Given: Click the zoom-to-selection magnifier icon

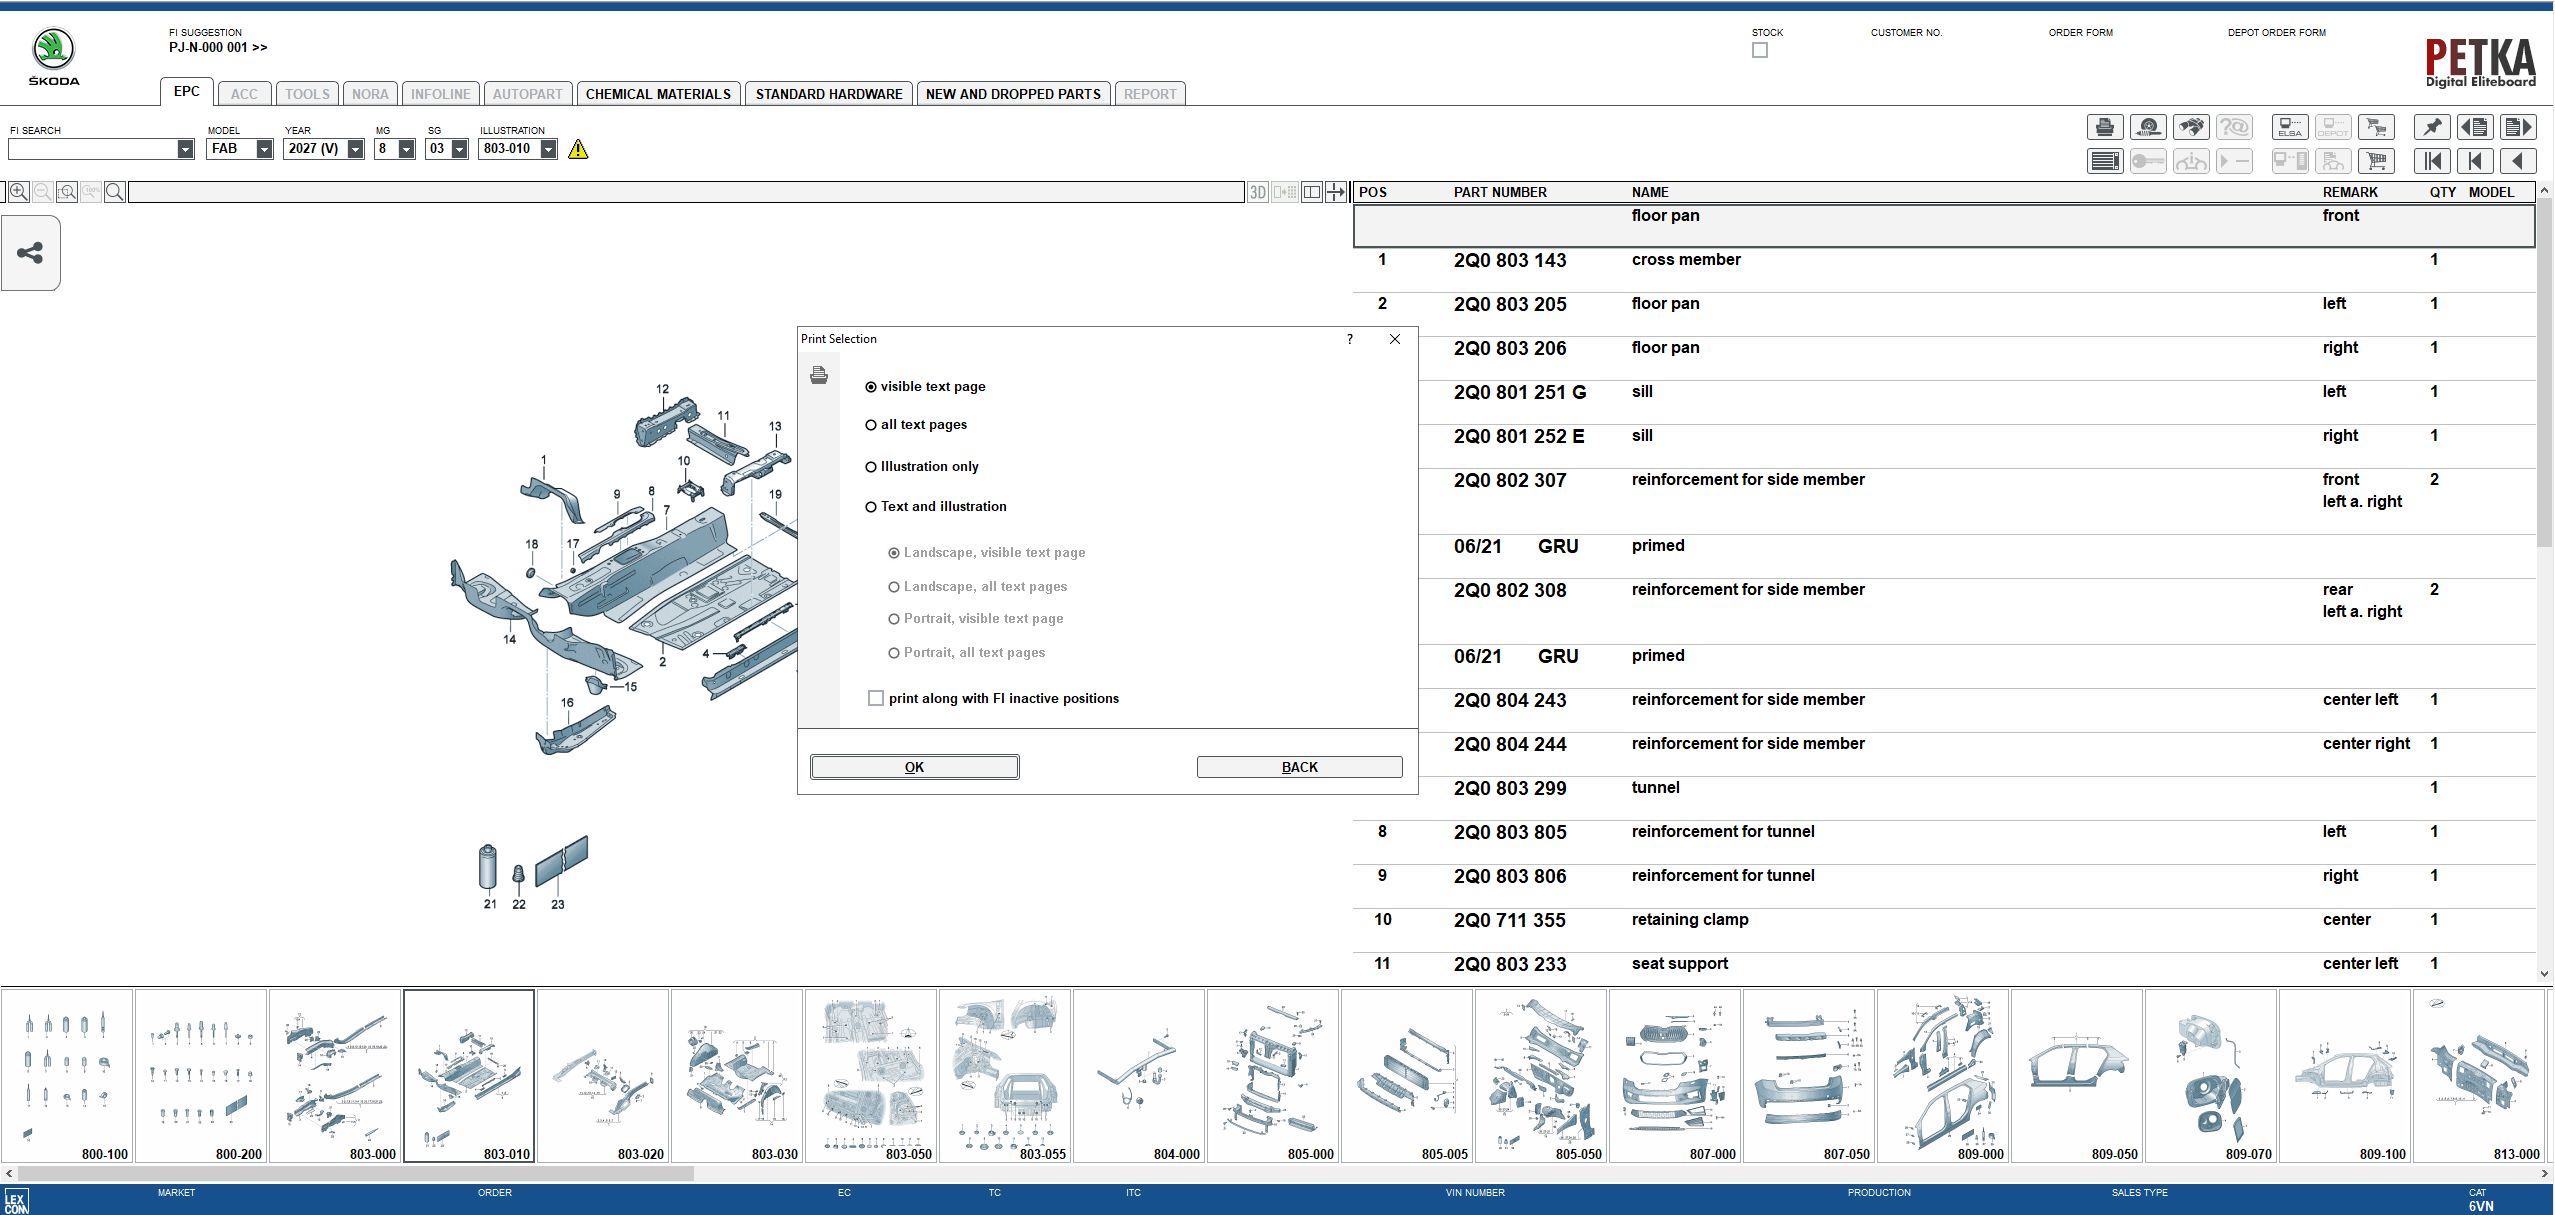Looking at the screenshot, I should [x=67, y=192].
